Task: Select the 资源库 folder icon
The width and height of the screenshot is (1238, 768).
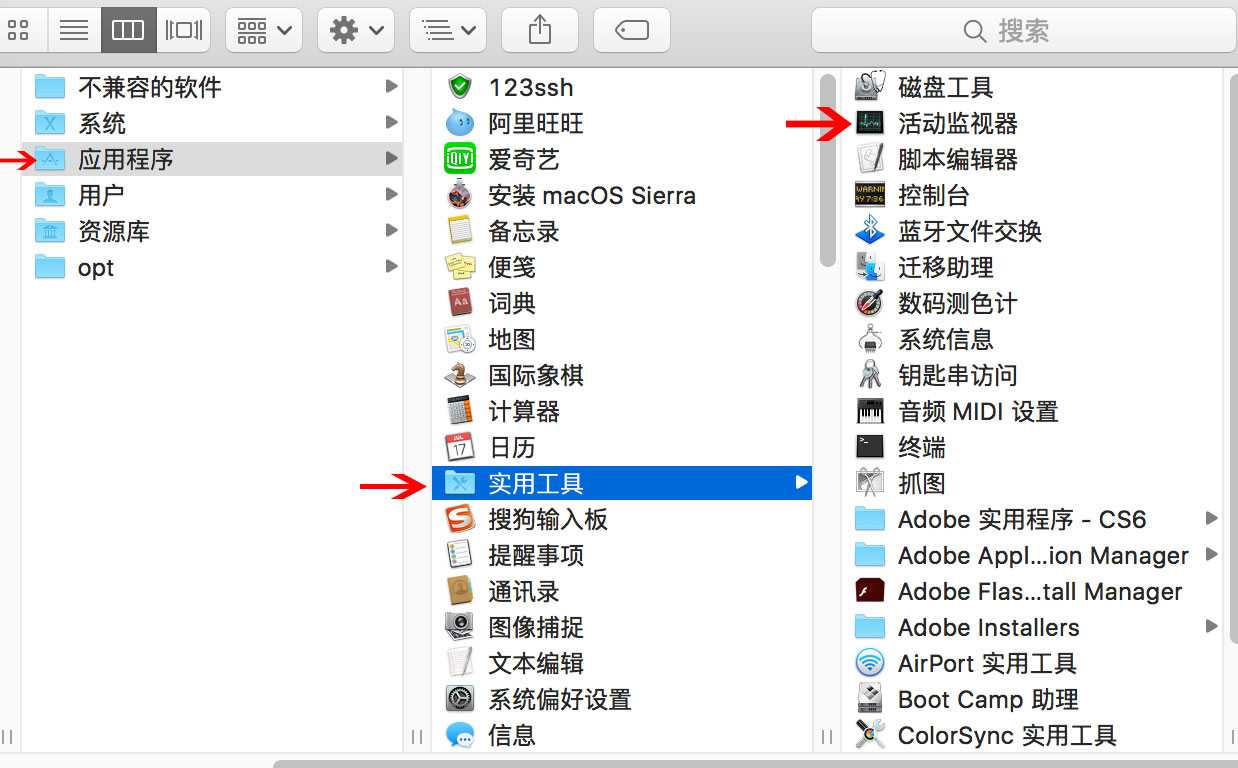Action: (50, 231)
